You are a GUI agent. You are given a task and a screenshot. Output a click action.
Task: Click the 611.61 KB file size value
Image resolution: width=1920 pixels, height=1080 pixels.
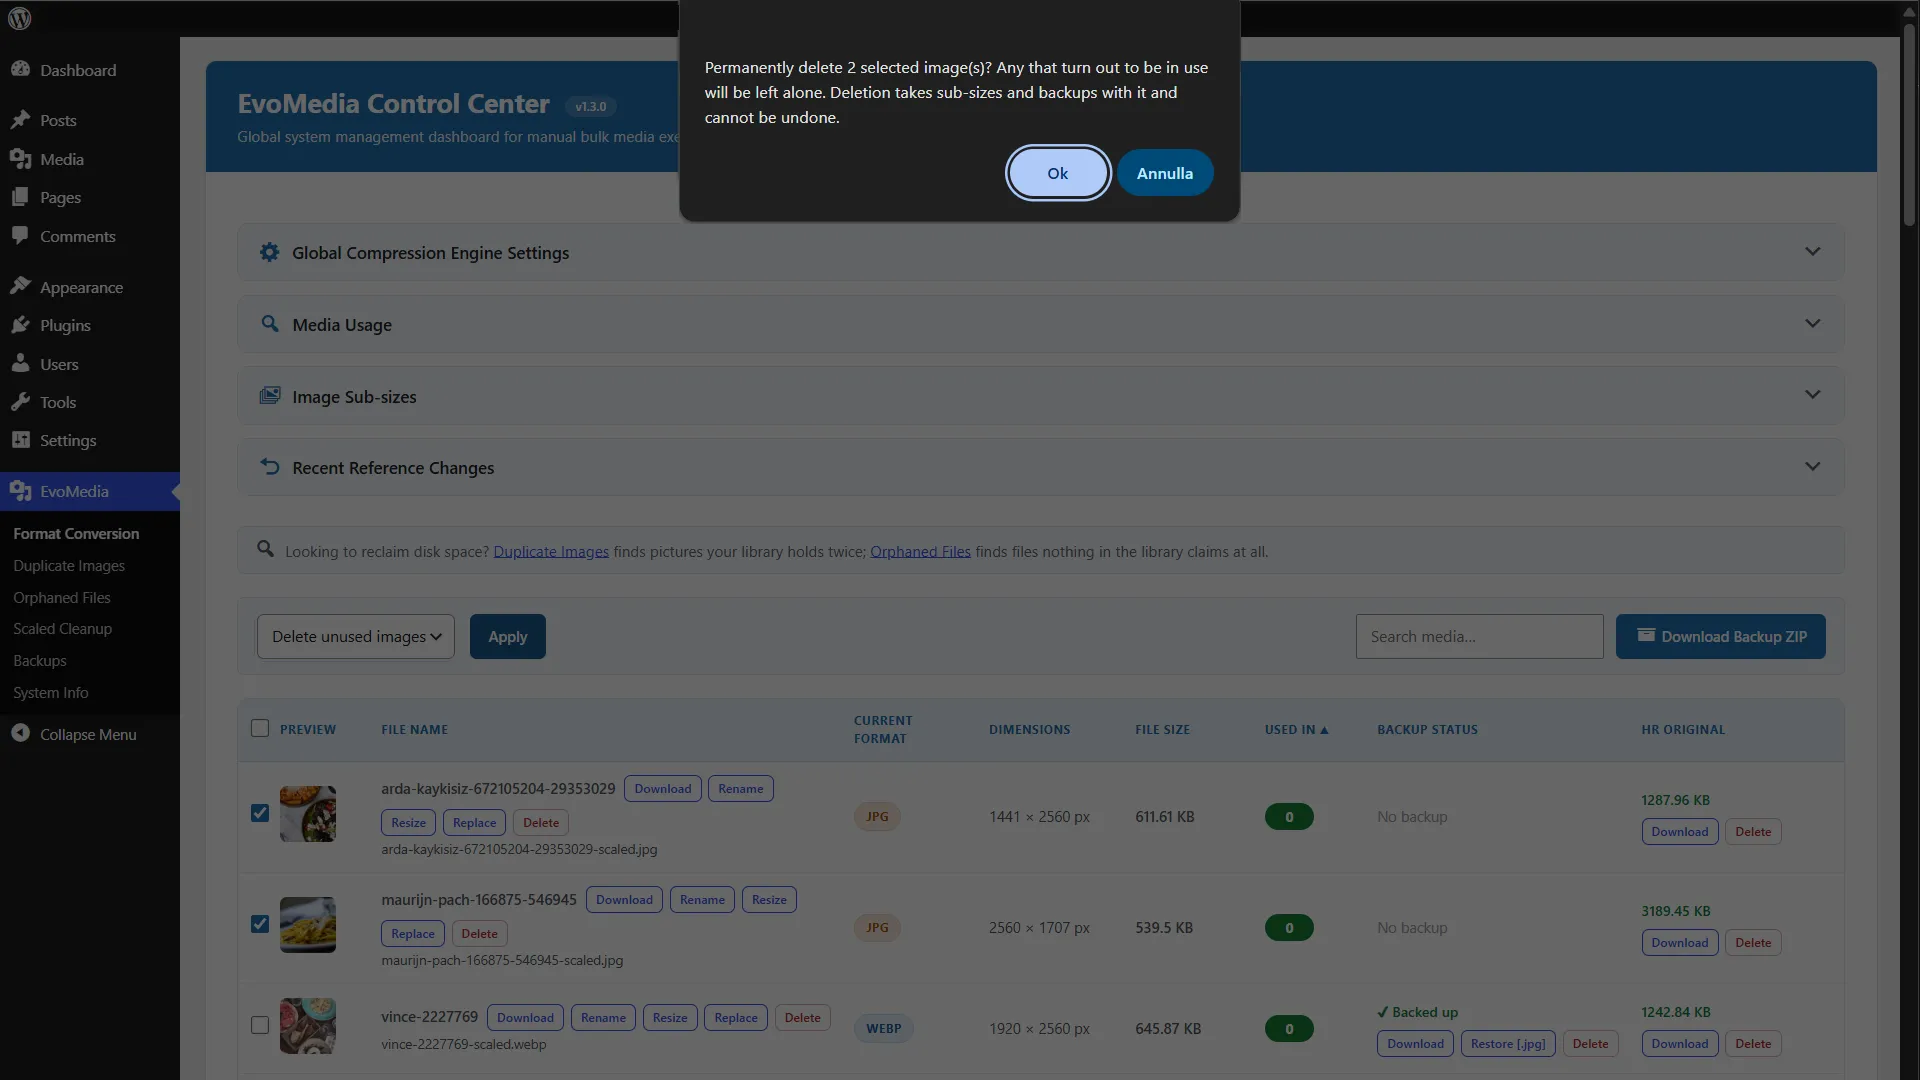(x=1165, y=816)
